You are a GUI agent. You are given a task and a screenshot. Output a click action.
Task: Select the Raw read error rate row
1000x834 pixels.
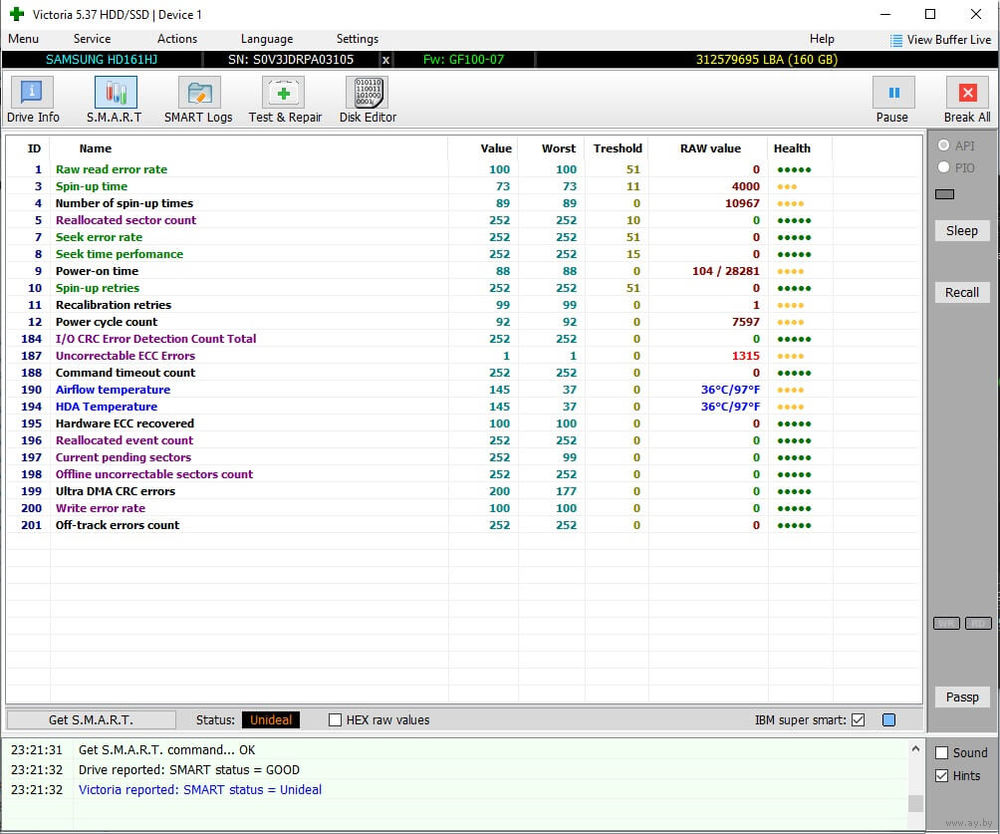pyautogui.click(x=464, y=170)
